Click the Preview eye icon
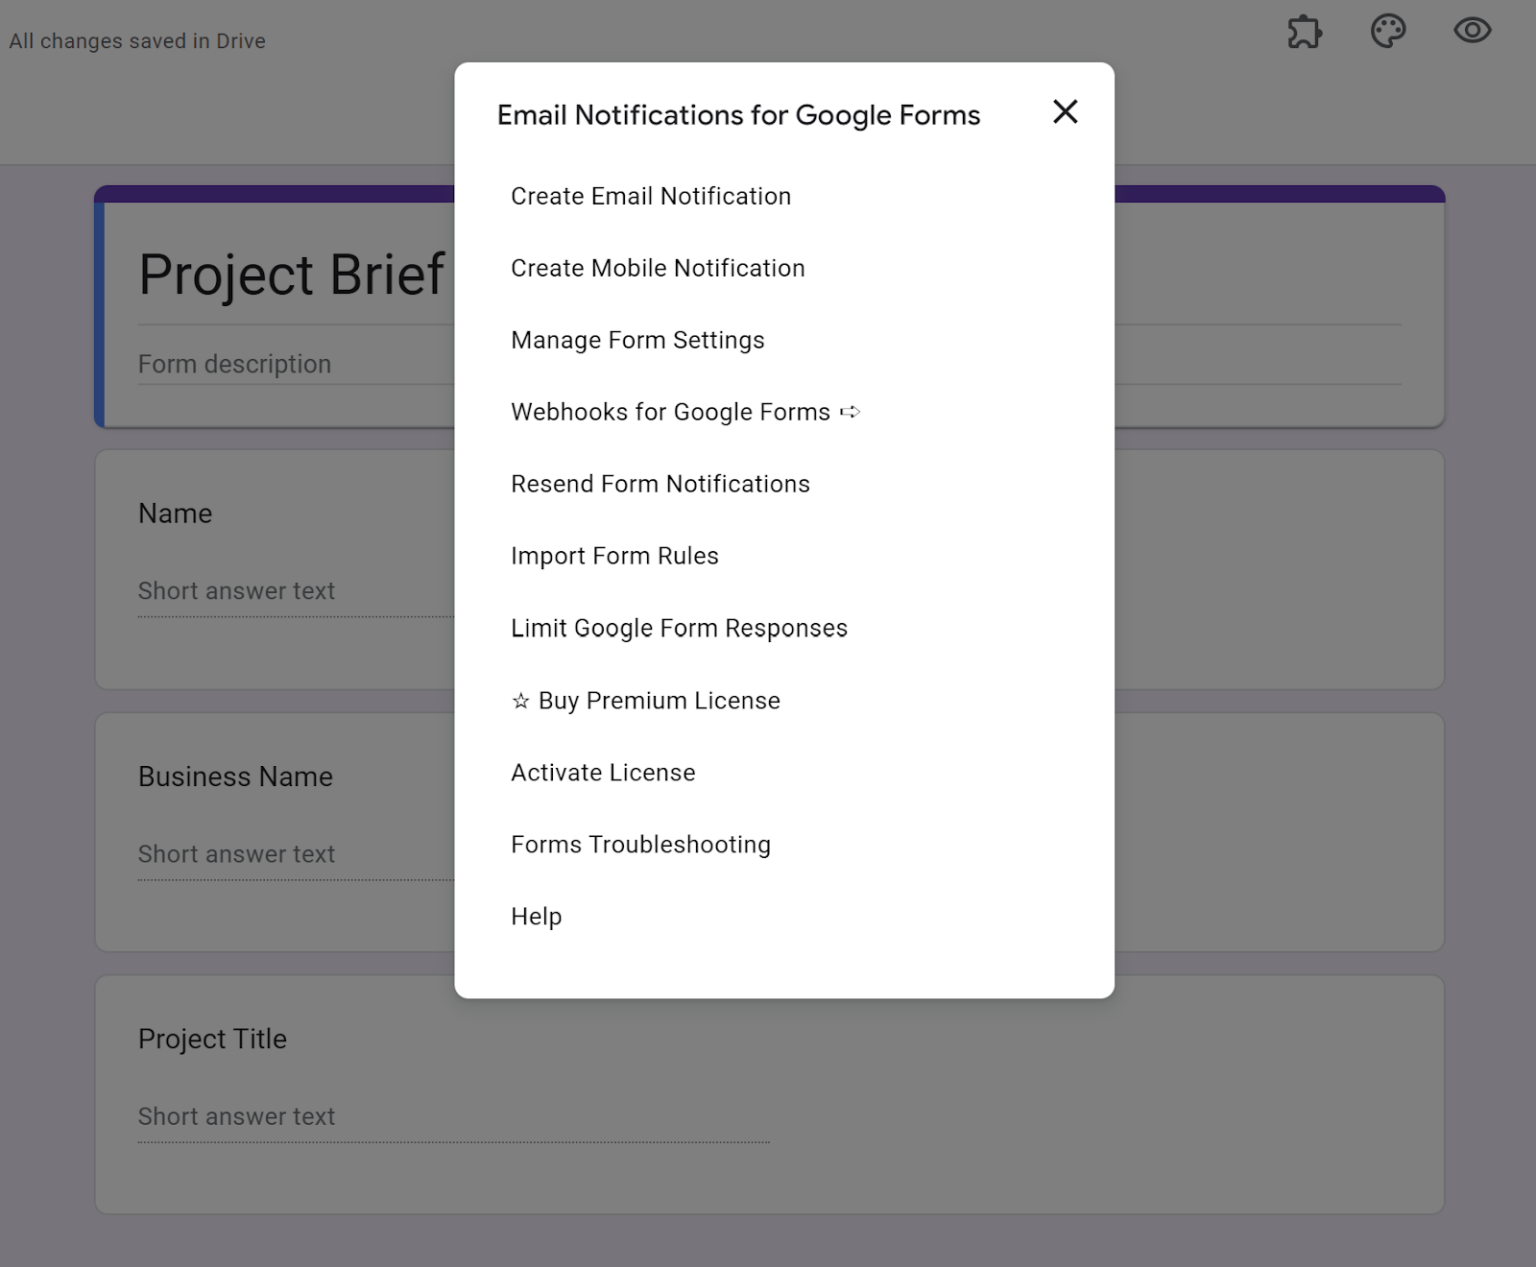Image resolution: width=1536 pixels, height=1267 pixels. tap(1471, 31)
